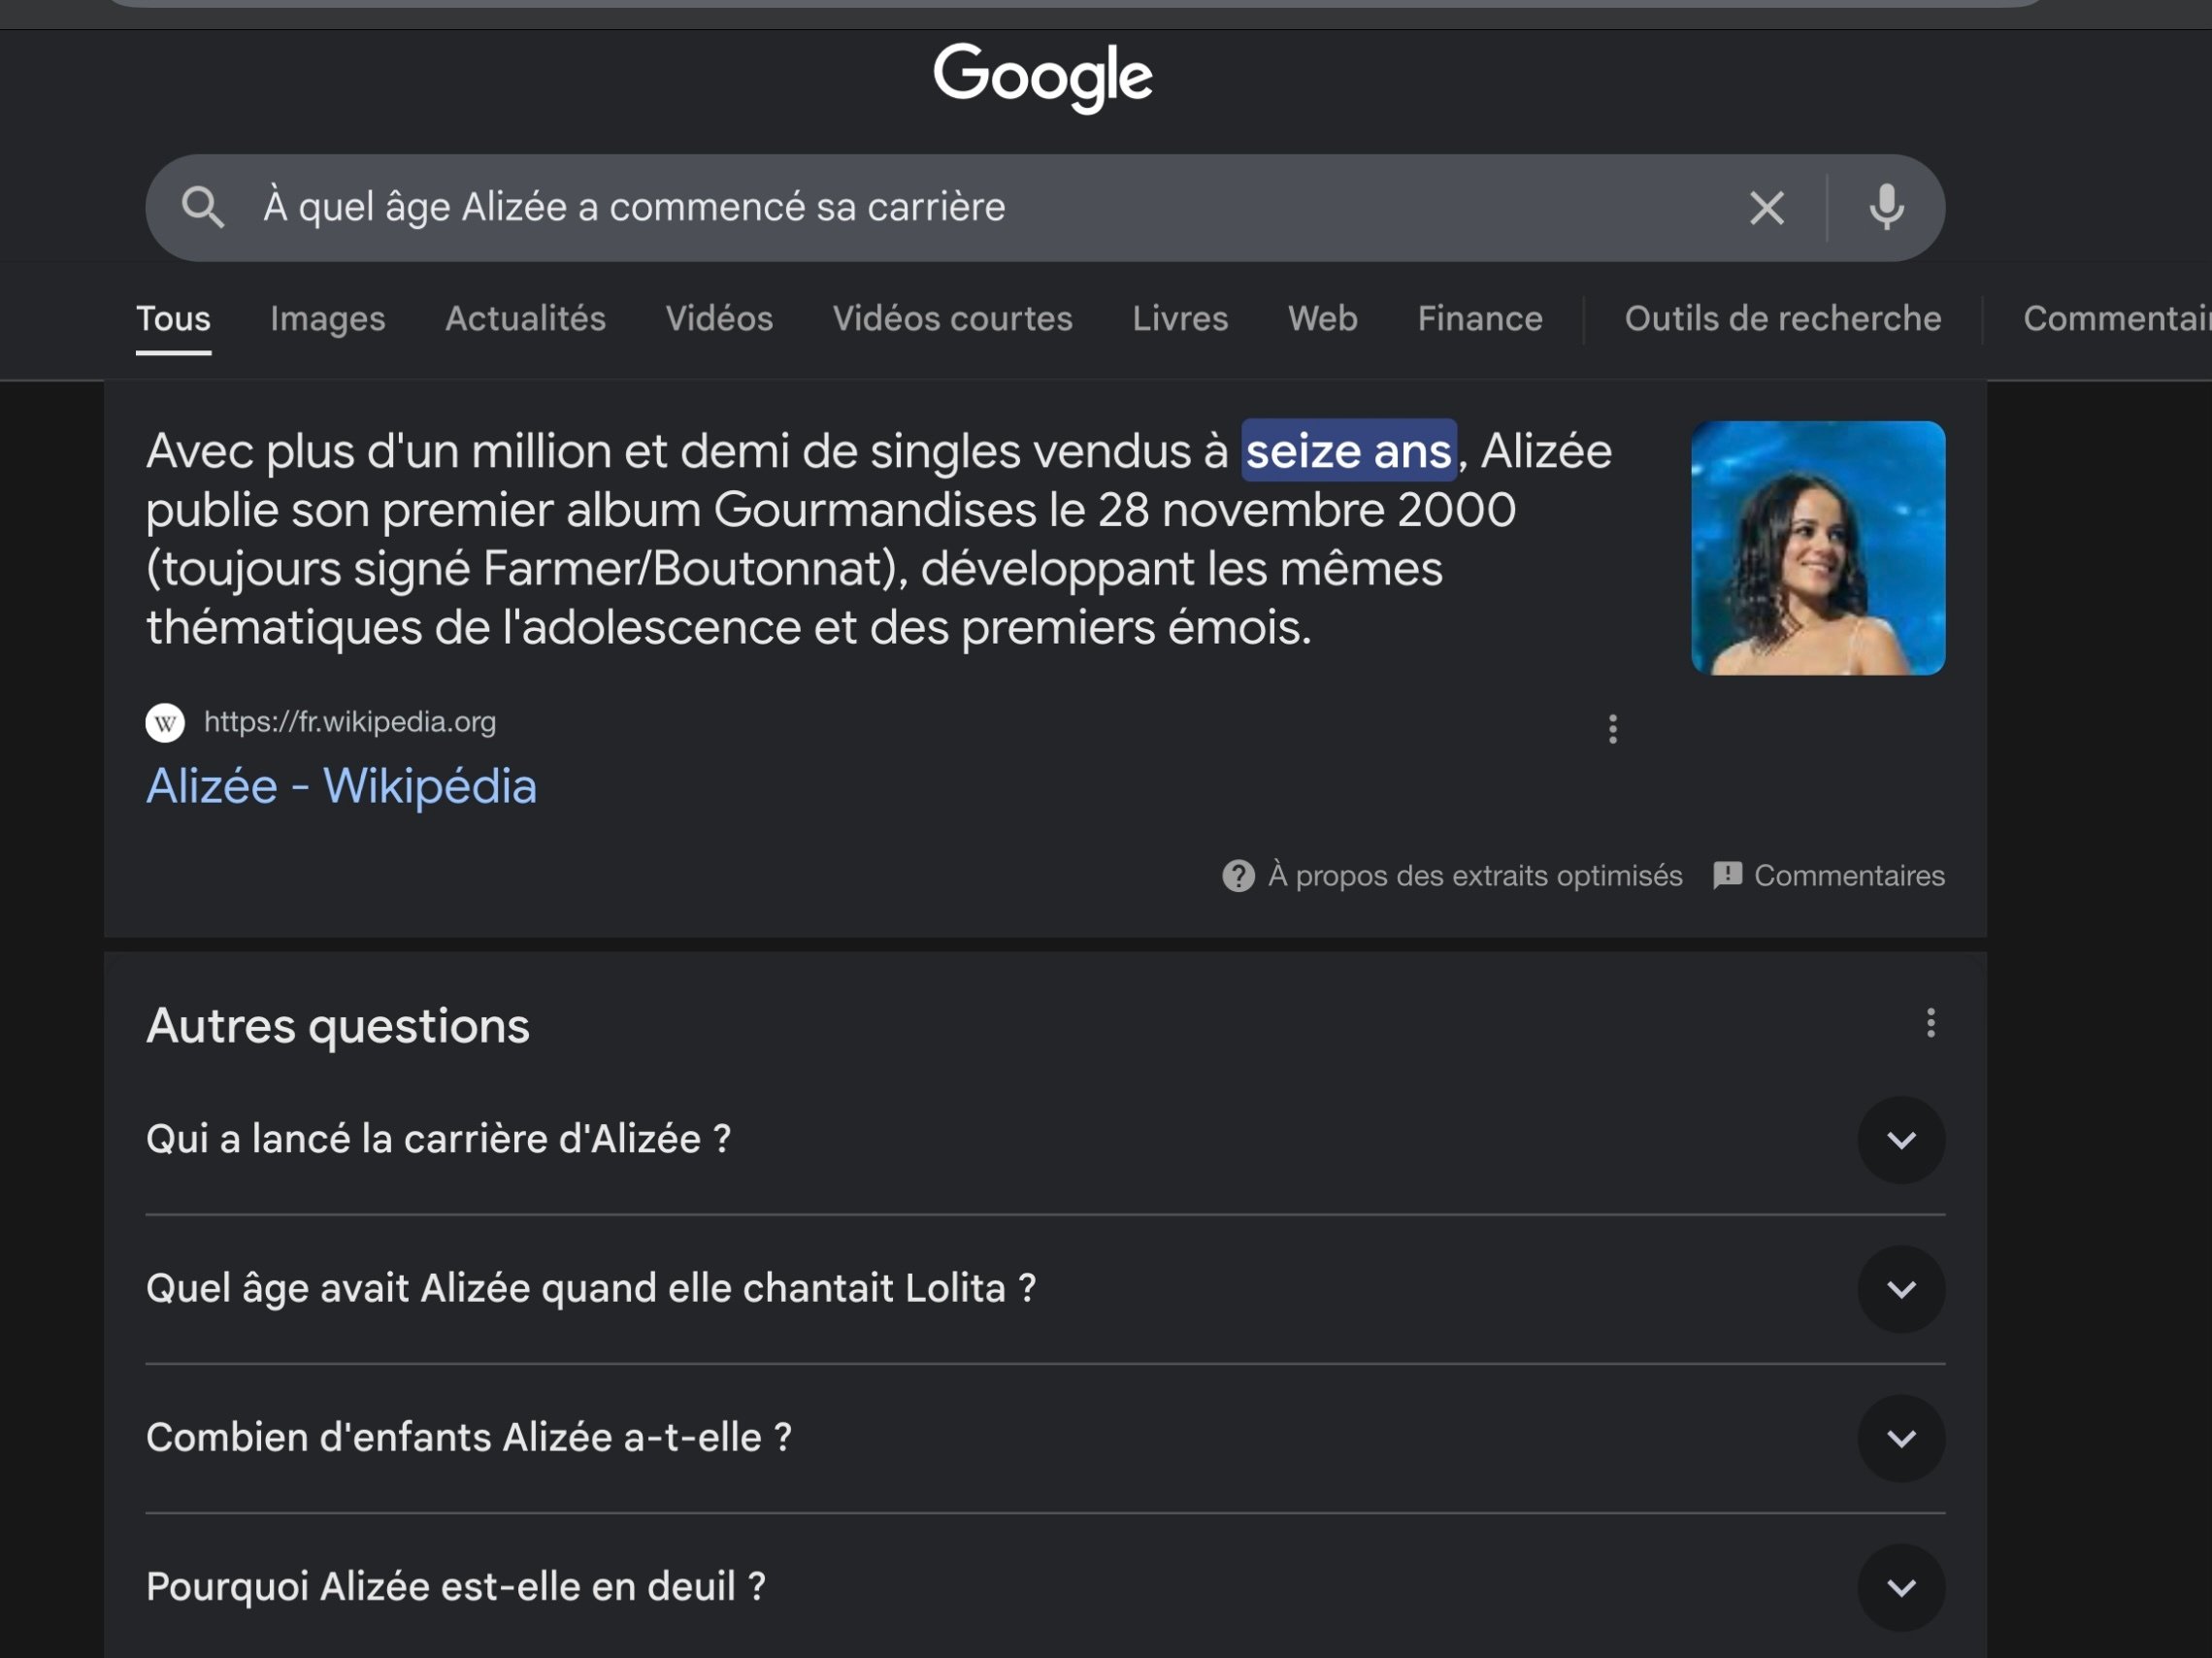Open the Vidéos courtes tab
The image size is (2212, 1658).
click(952, 318)
